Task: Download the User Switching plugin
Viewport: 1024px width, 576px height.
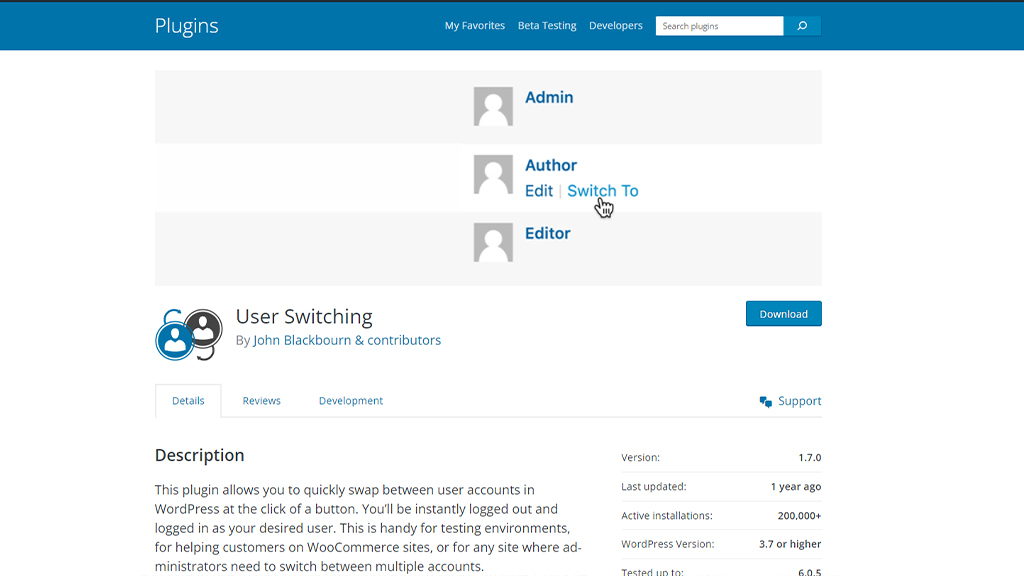Action: tap(783, 313)
